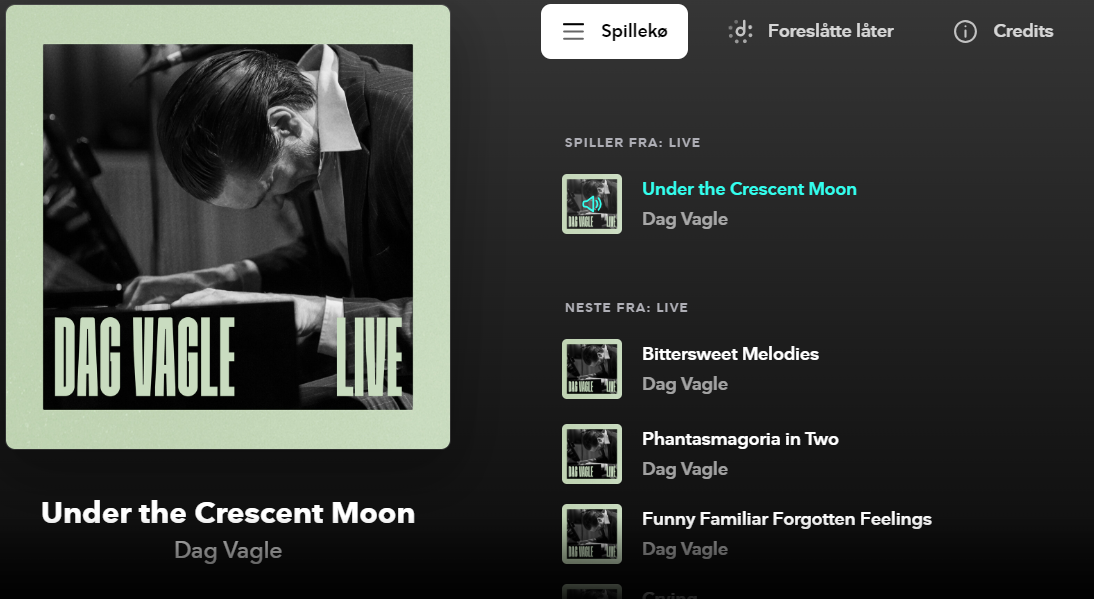The image size is (1094, 599).
Task: Open Dag Vagle under Funny Familiar Forgotten Feelings
Action: click(x=685, y=549)
